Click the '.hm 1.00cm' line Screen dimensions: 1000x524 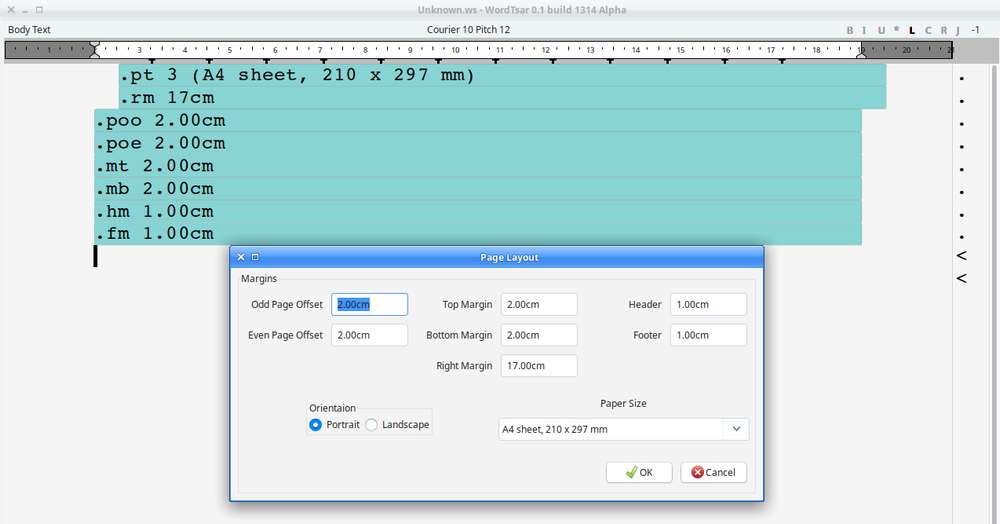click(x=478, y=211)
